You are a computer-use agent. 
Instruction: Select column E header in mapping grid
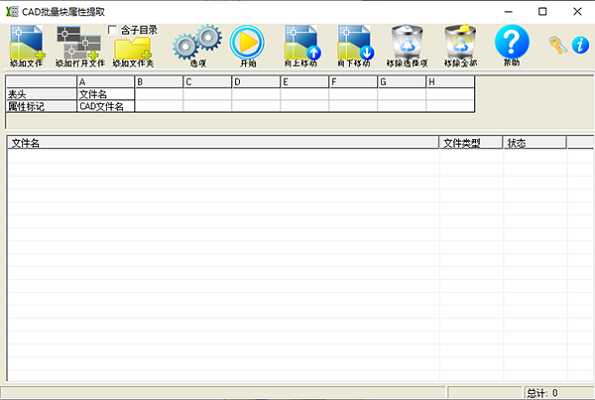(305, 82)
